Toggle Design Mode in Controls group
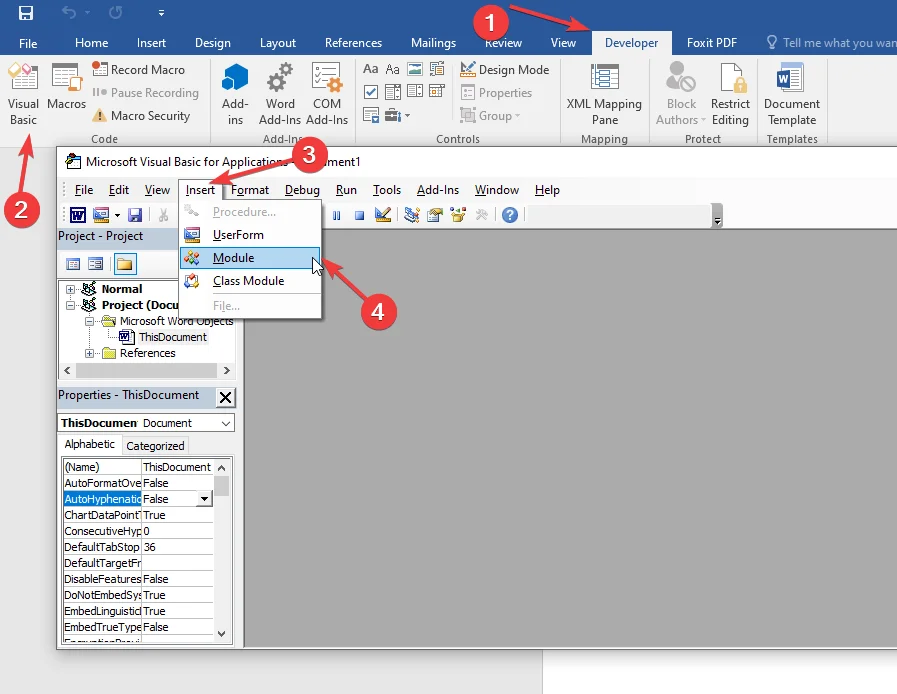This screenshot has height=694, width=897. click(505, 70)
